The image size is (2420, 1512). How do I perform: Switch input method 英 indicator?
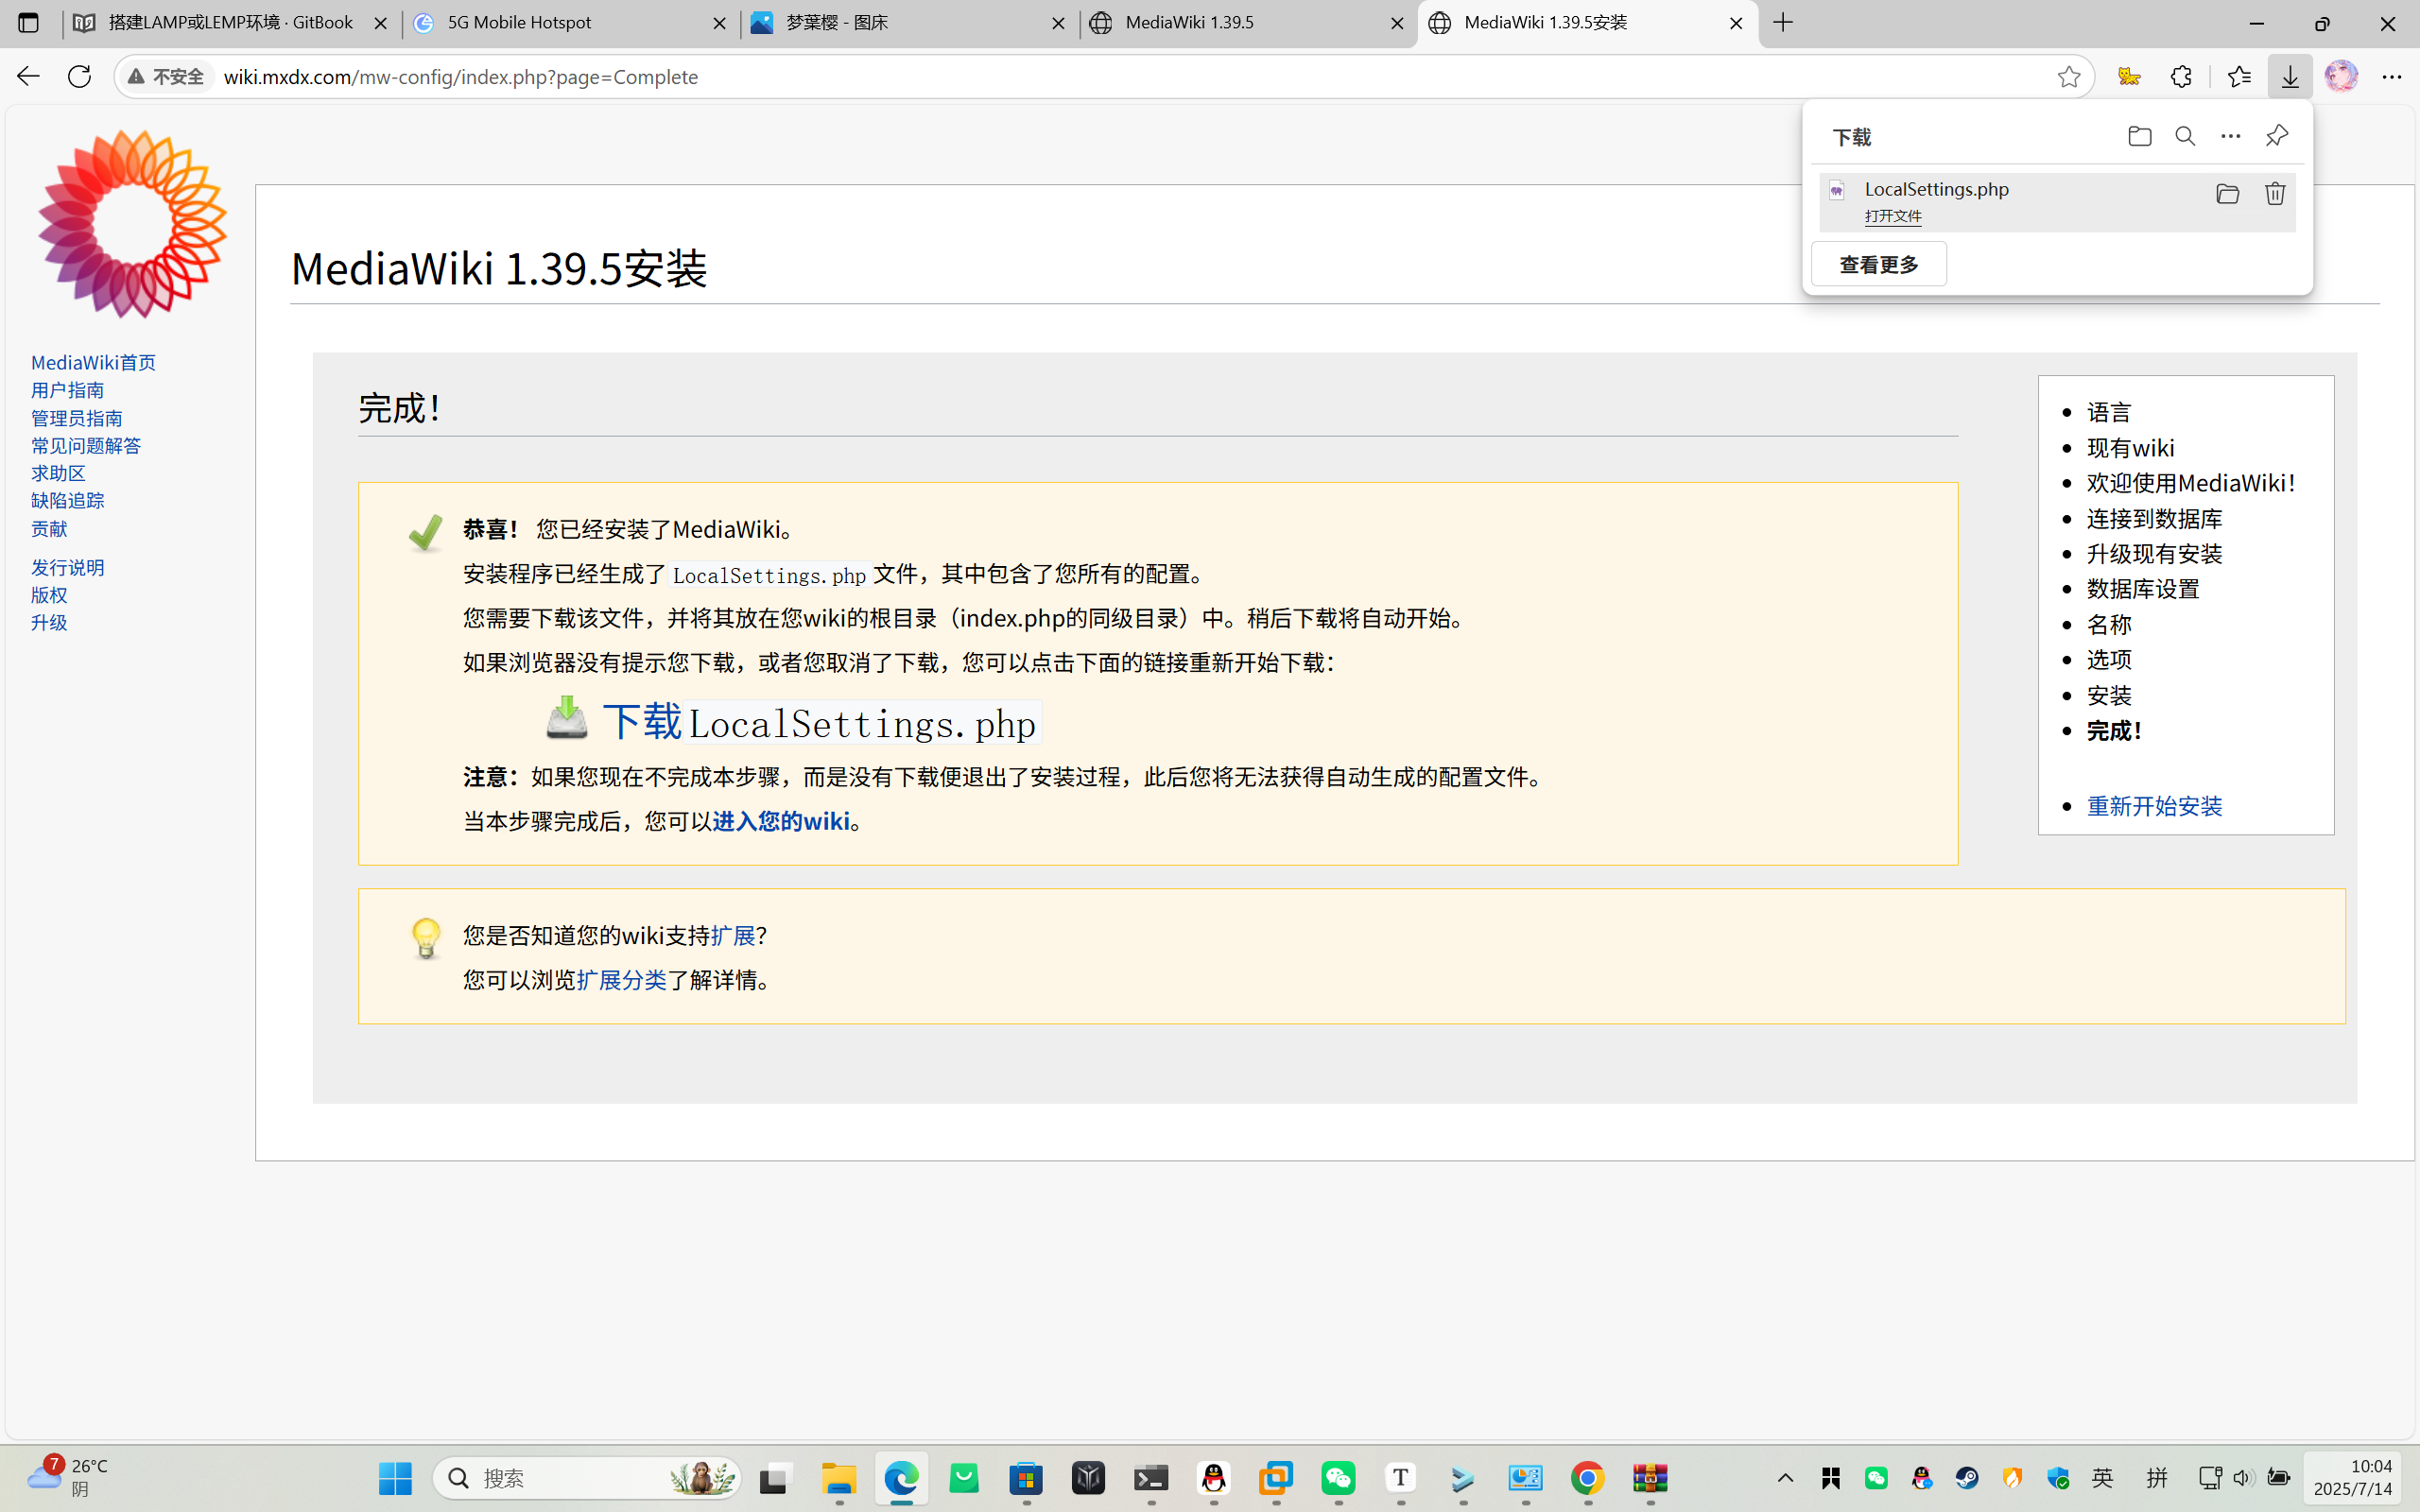tap(2103, 1478)
